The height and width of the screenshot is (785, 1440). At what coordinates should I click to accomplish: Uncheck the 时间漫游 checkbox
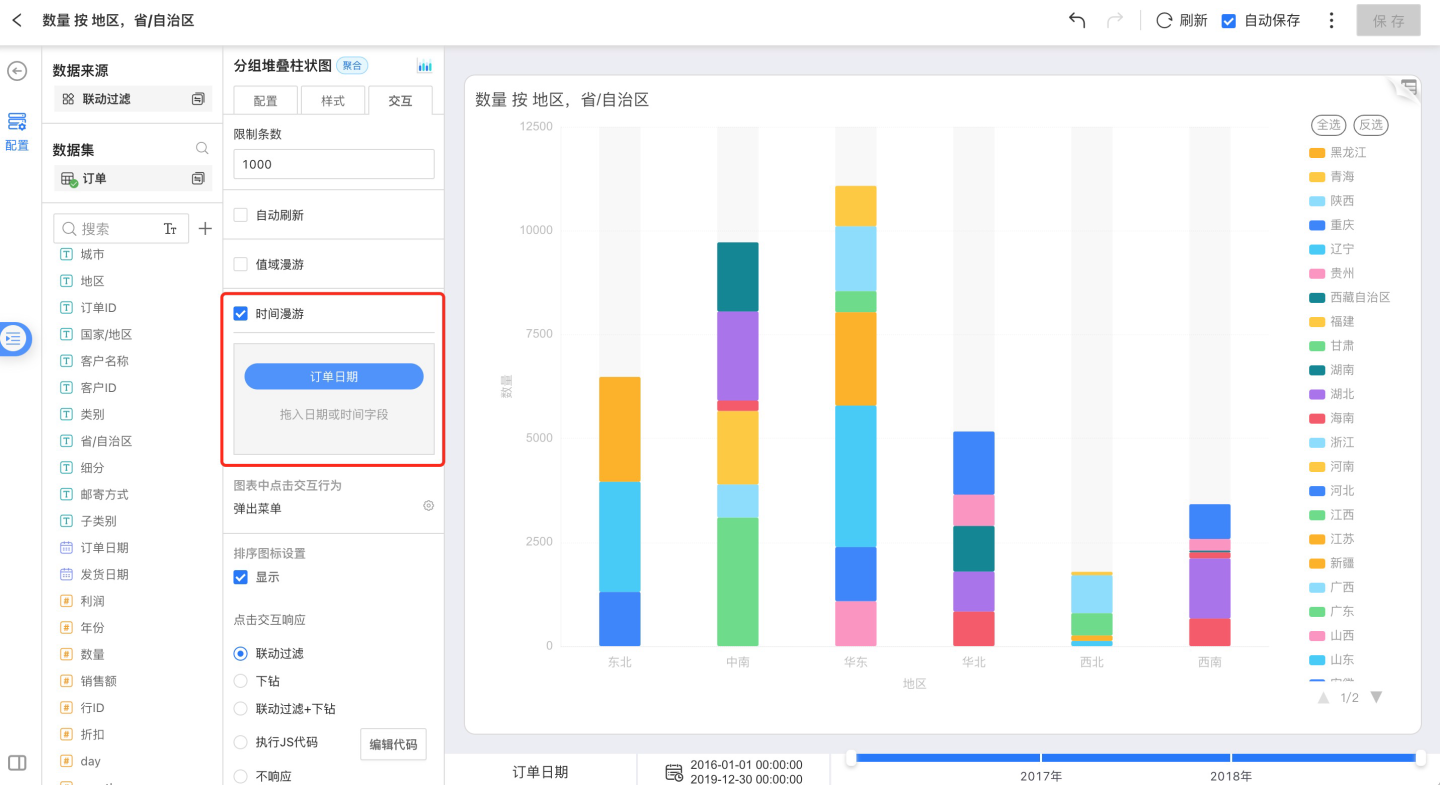(x=240, y=314)
